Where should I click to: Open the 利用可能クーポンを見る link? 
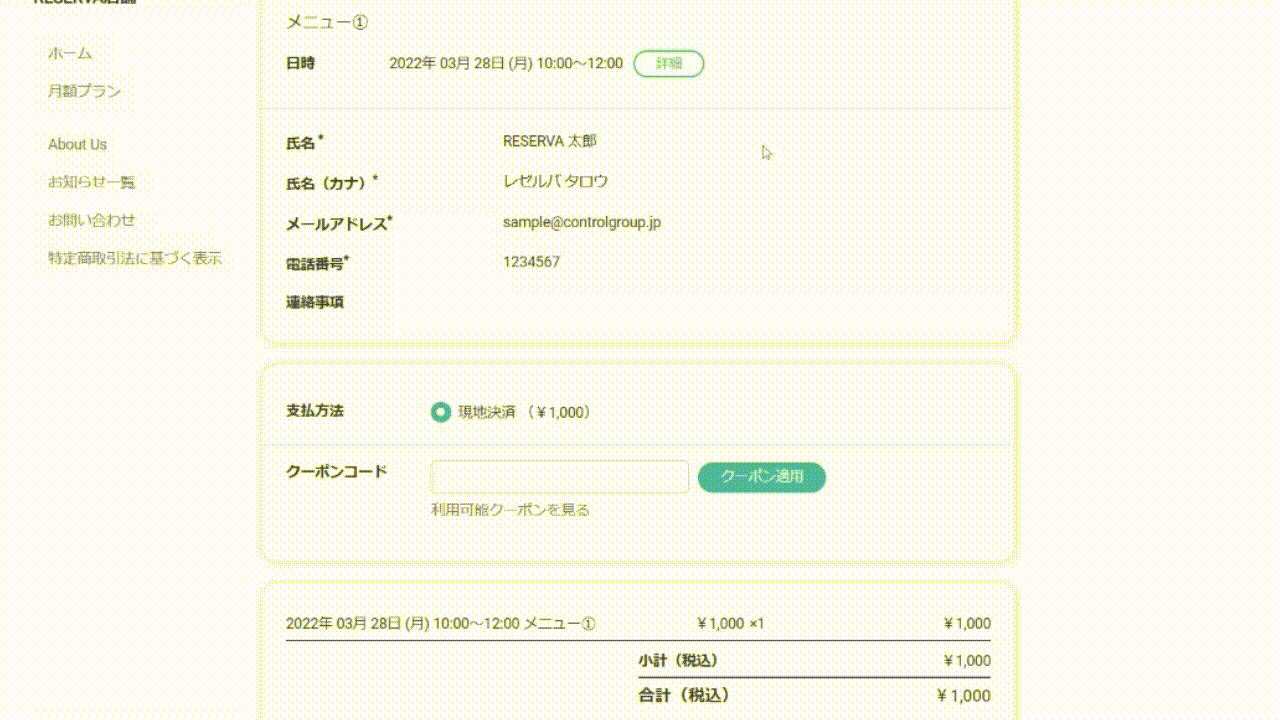click(510, 510)
